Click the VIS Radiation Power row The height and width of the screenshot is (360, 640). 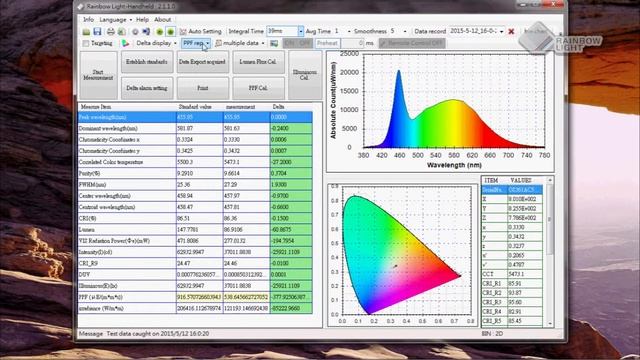tap(195, 241)
